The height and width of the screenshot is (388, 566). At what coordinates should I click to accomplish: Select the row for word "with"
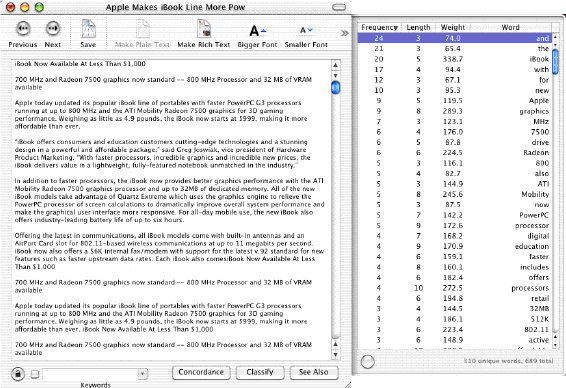454,70
